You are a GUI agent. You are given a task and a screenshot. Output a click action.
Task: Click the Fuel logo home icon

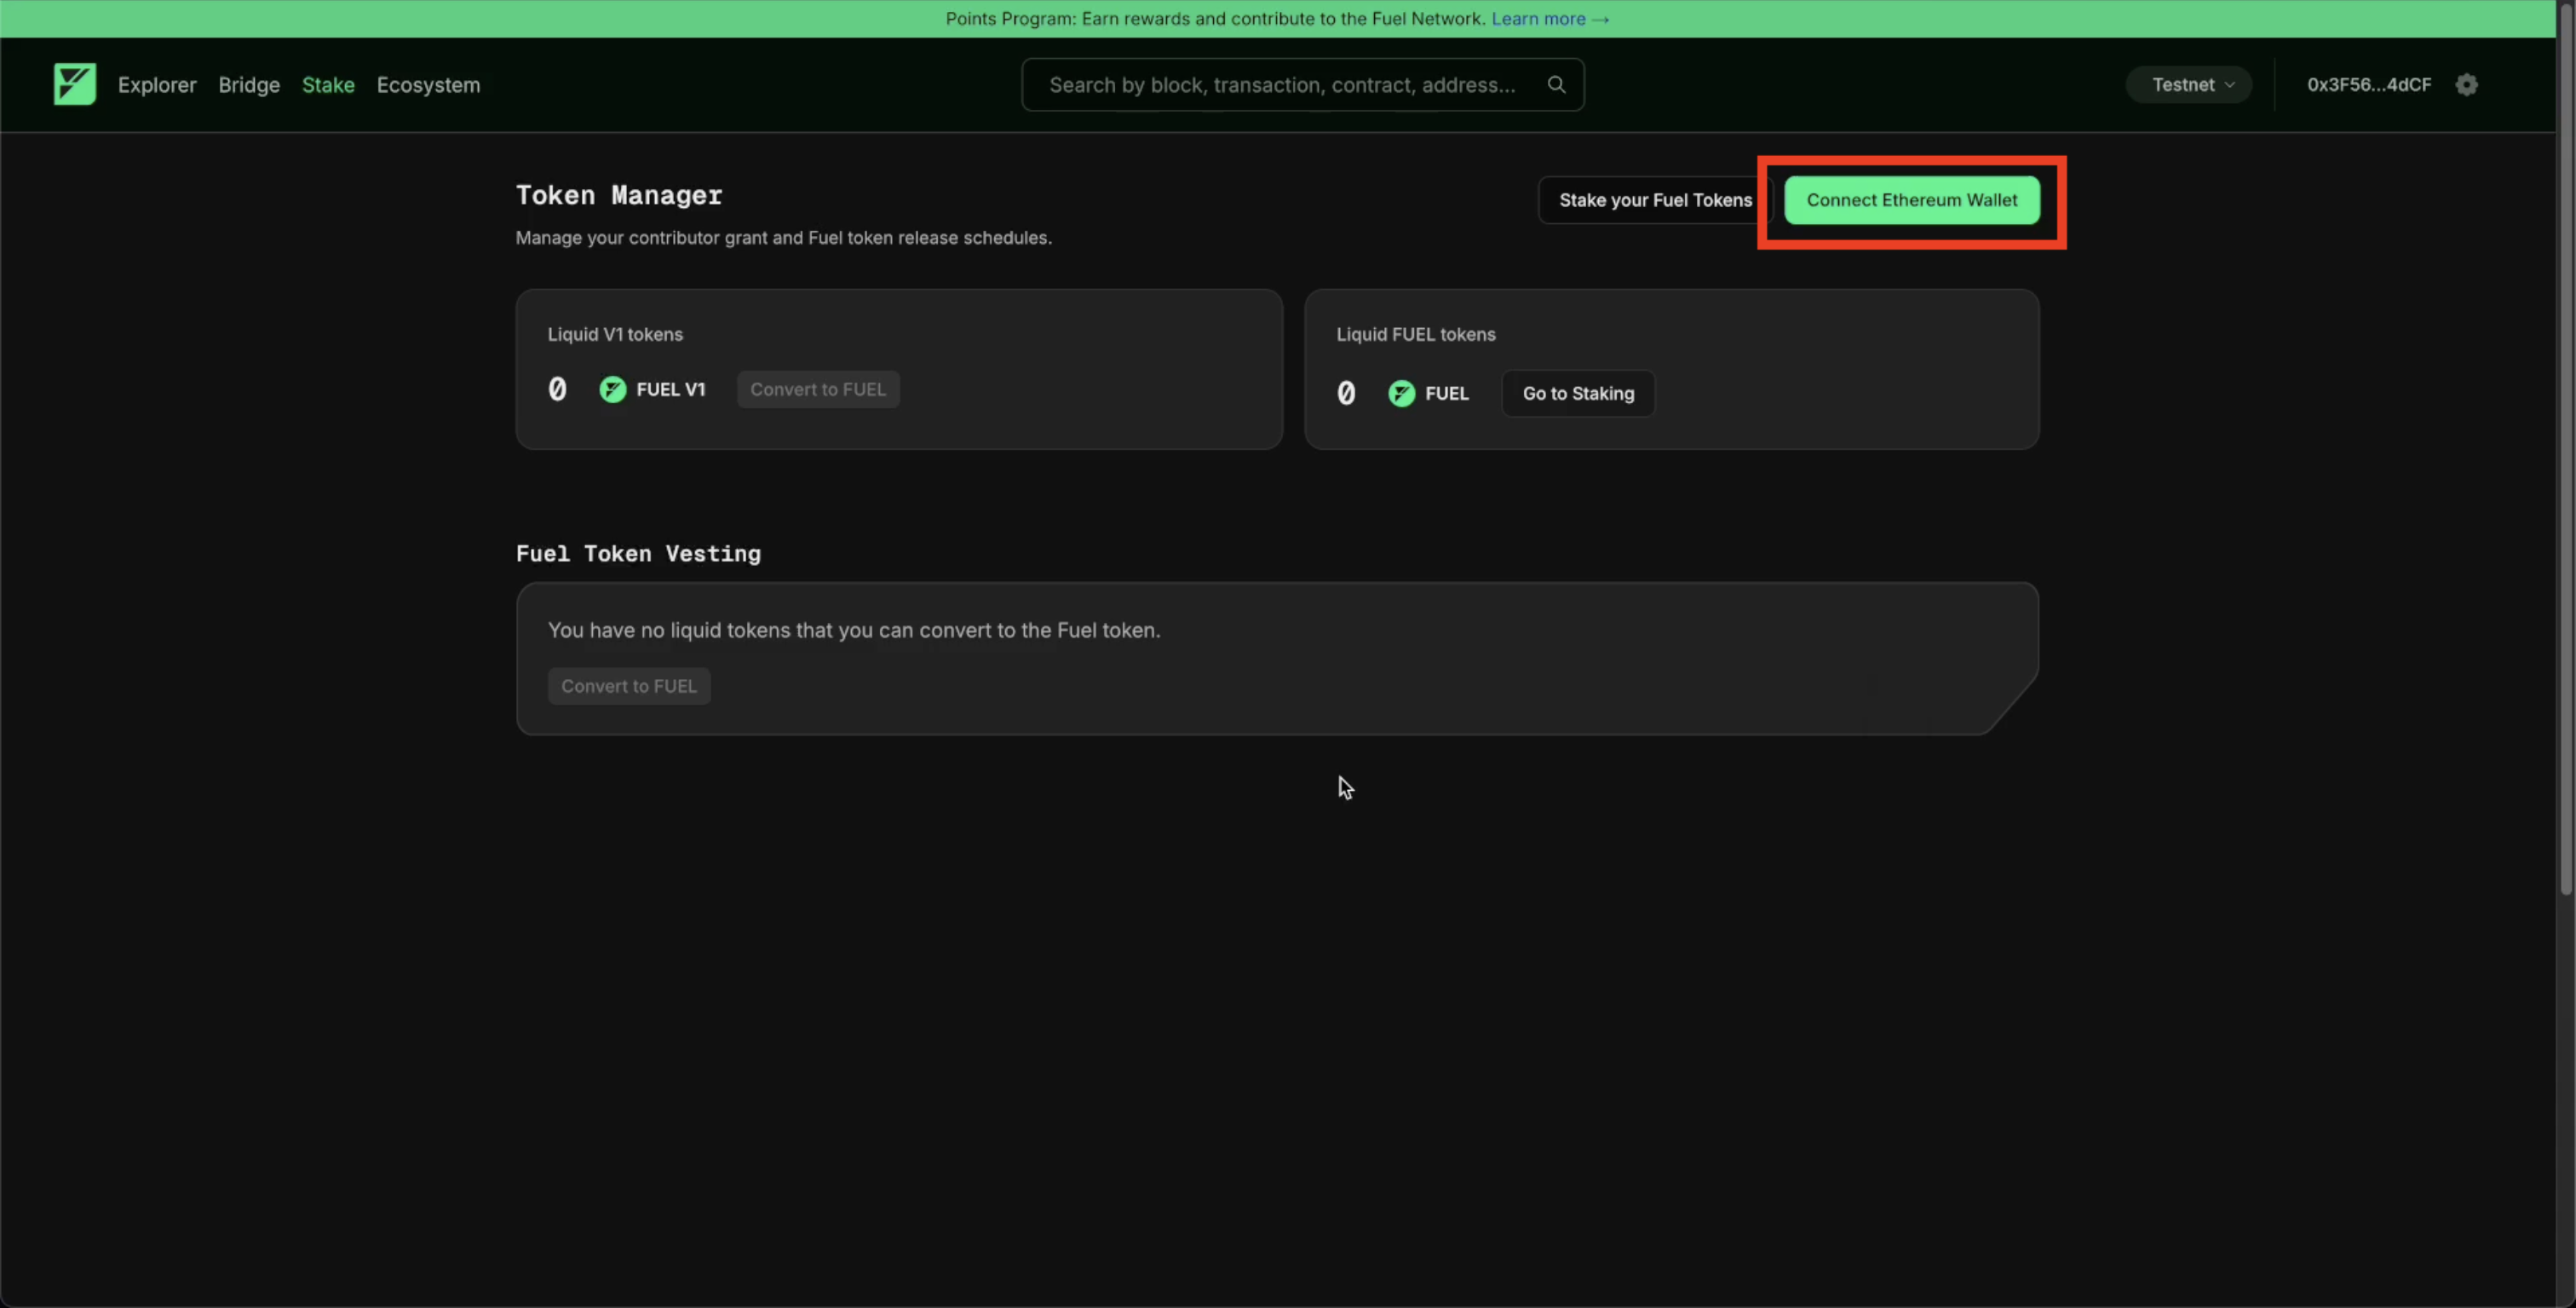click(75, 84)
